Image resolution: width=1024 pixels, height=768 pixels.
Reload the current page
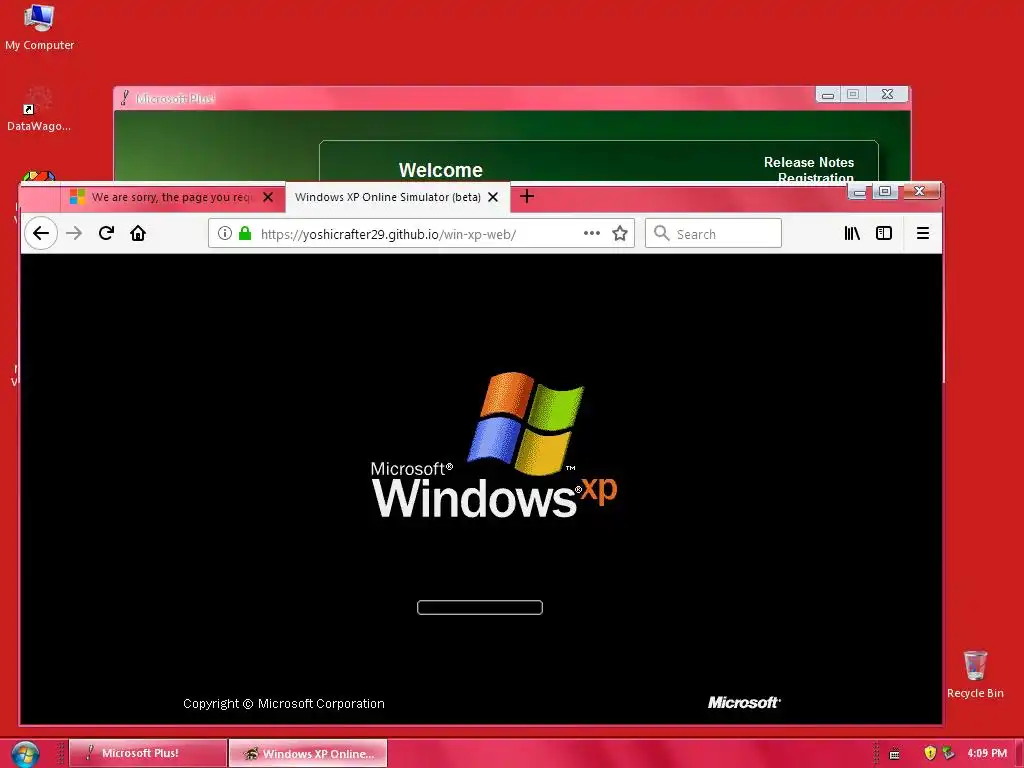click(106, 233)
